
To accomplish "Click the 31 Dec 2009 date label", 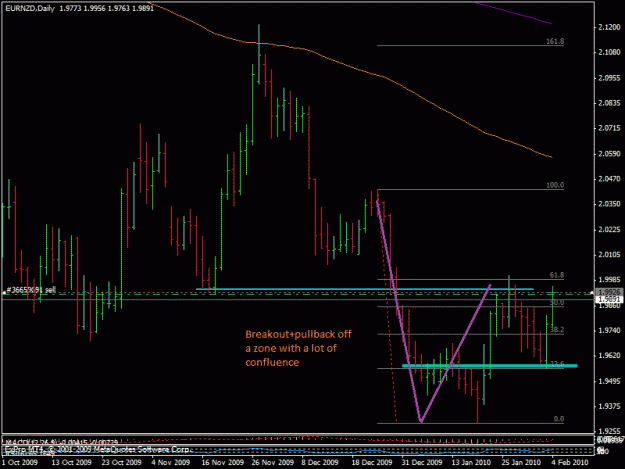I will pyautogui.click(x=422, y=462).
